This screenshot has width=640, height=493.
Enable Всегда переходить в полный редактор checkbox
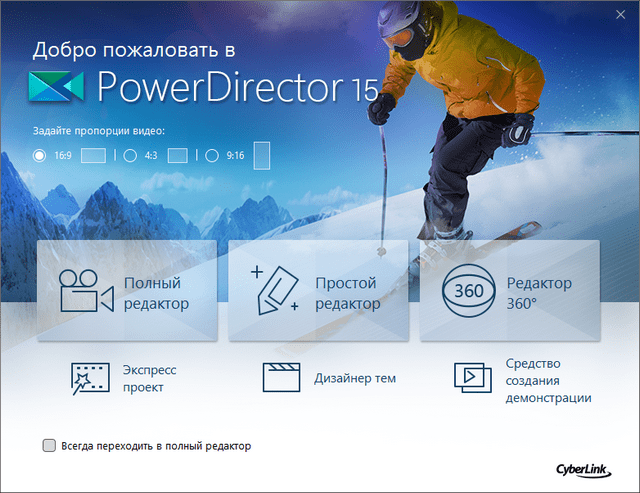point(49,446)
